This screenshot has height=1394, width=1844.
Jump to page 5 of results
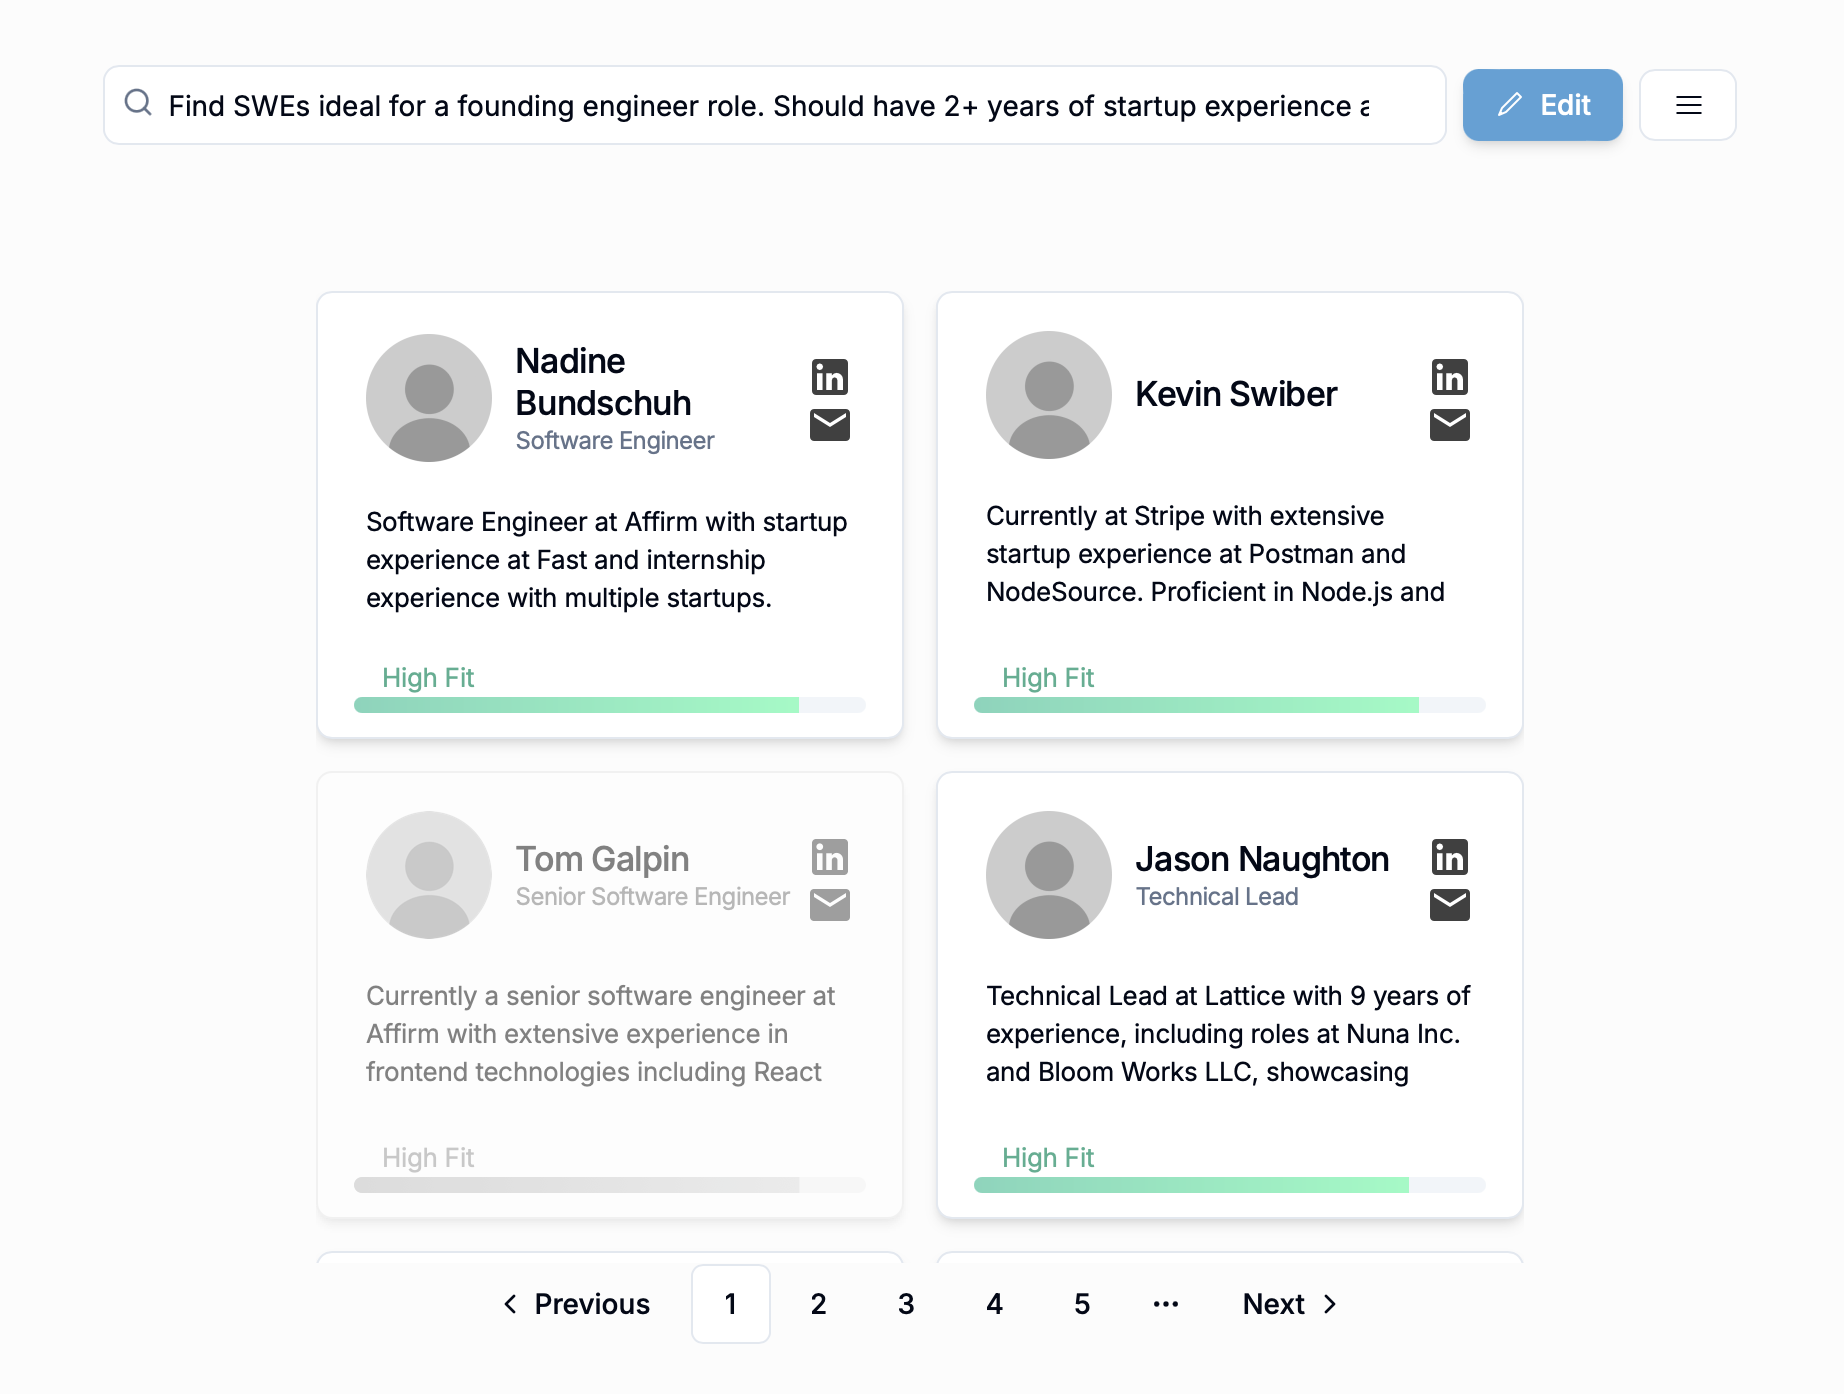pyautogui.click(x=1082, y=1304)
